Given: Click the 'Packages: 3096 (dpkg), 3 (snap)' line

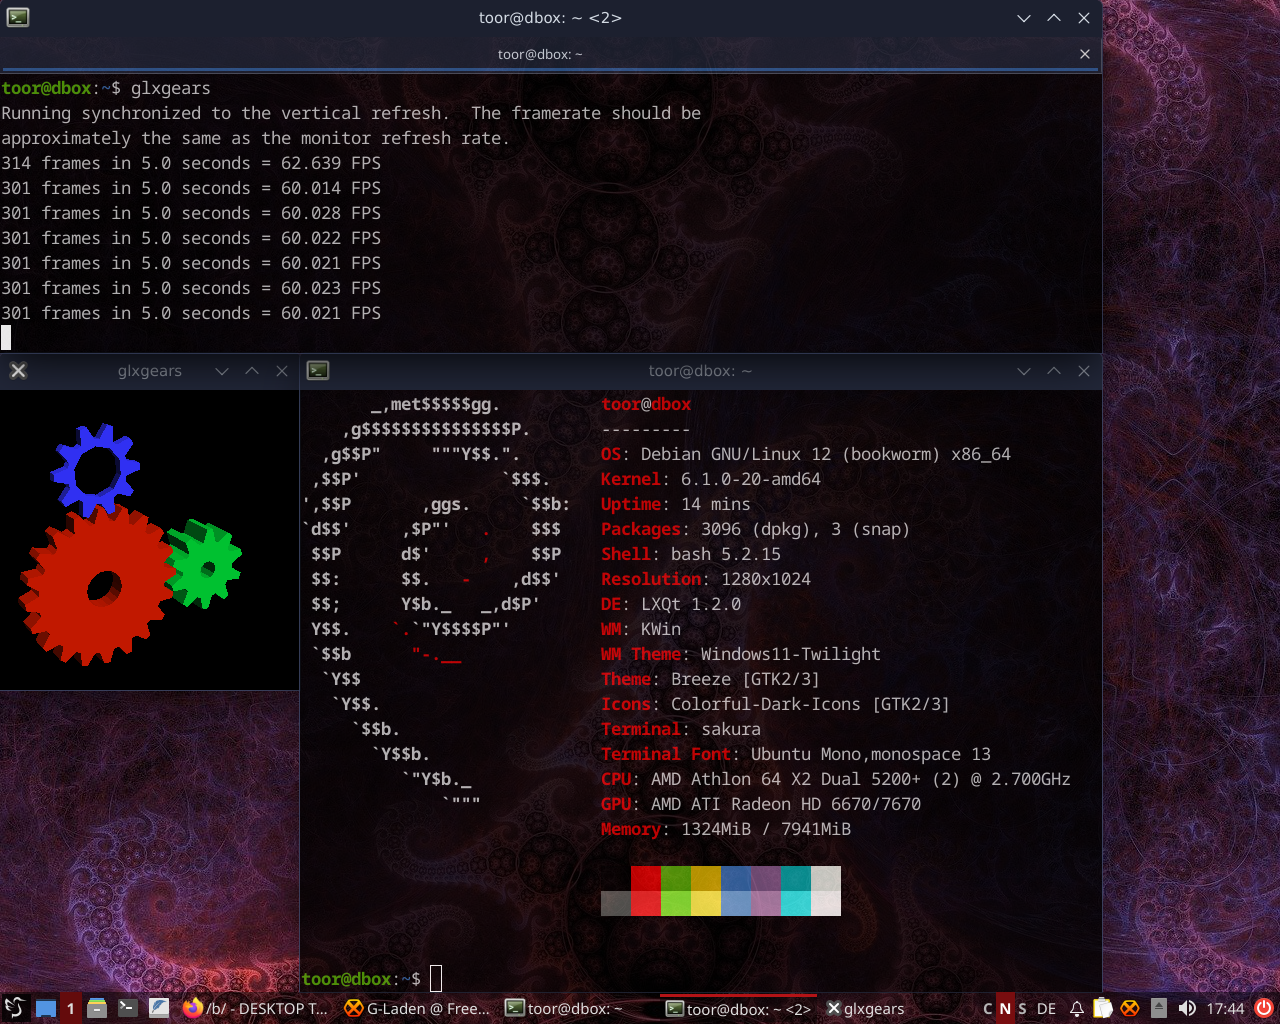Looking at the screenshot, I should tap(756, 529).
